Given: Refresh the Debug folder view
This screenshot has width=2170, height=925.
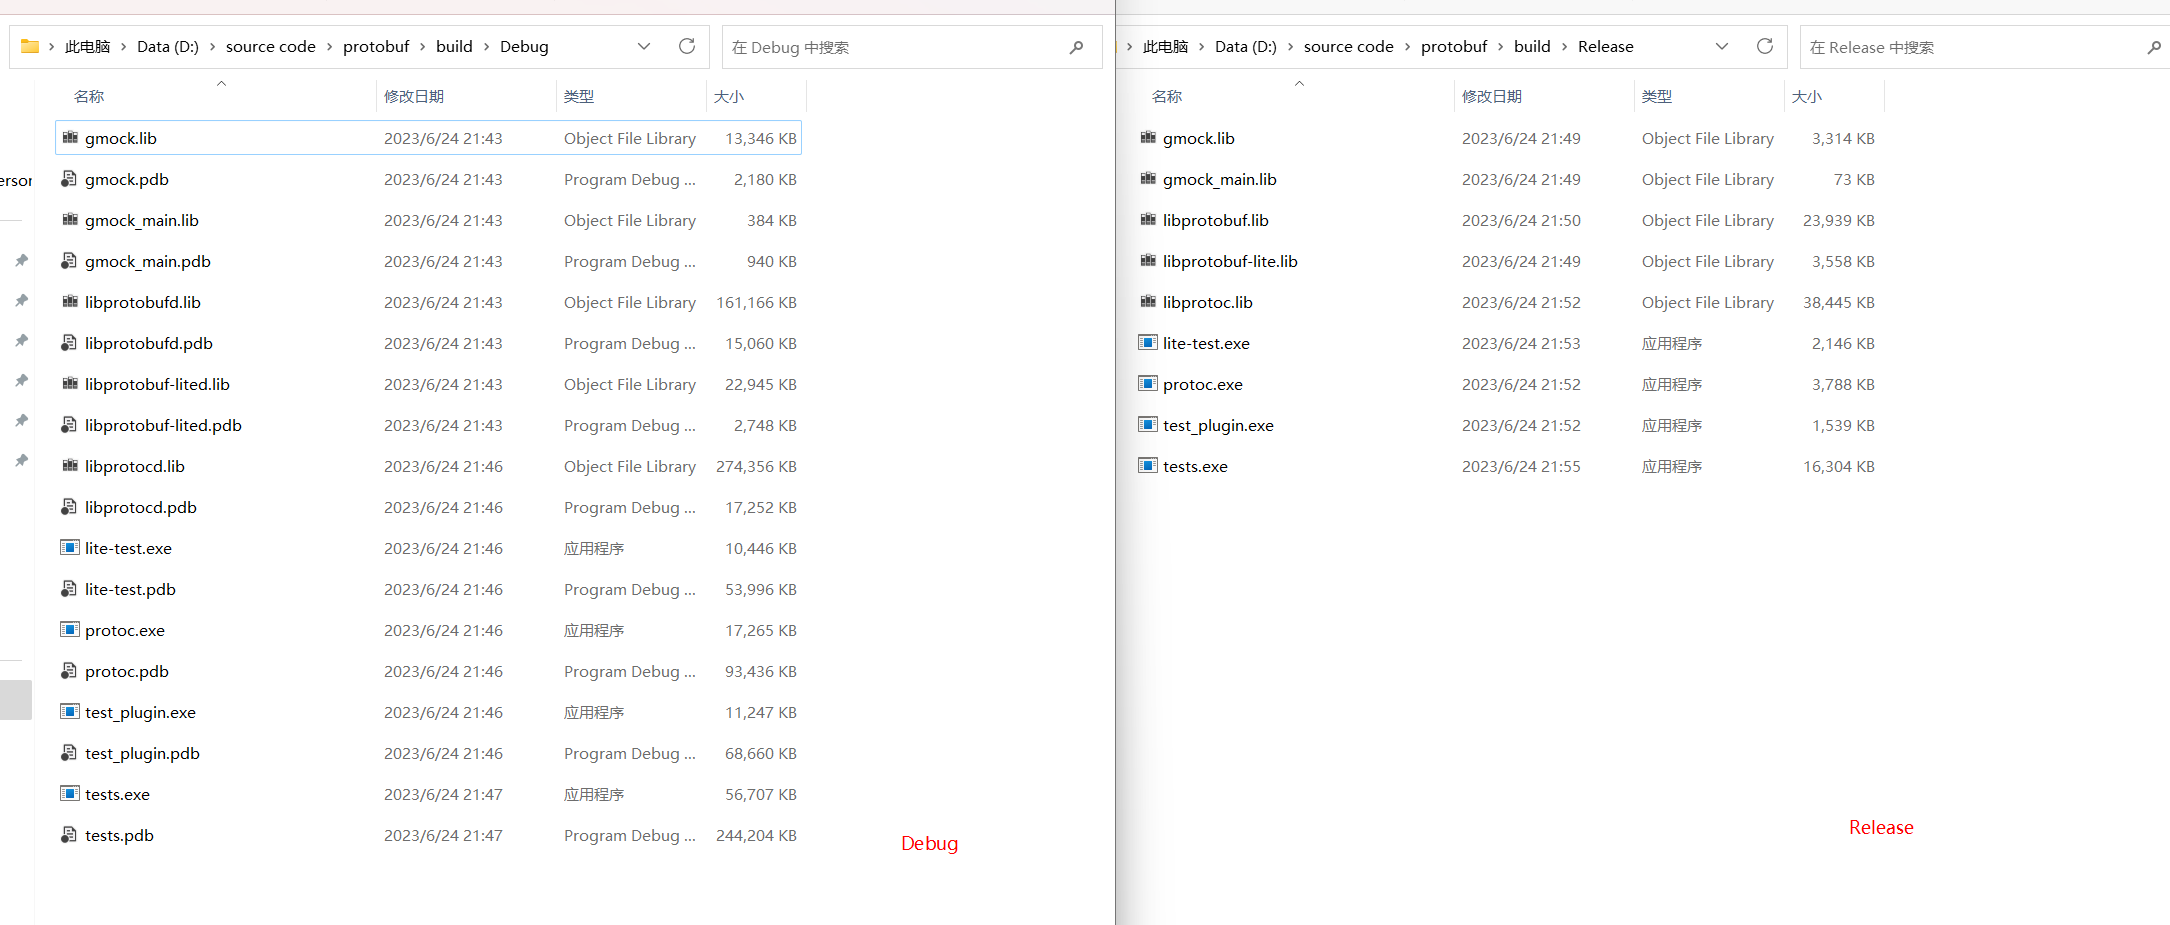Looking at the screenshot, I should [687, 46].
